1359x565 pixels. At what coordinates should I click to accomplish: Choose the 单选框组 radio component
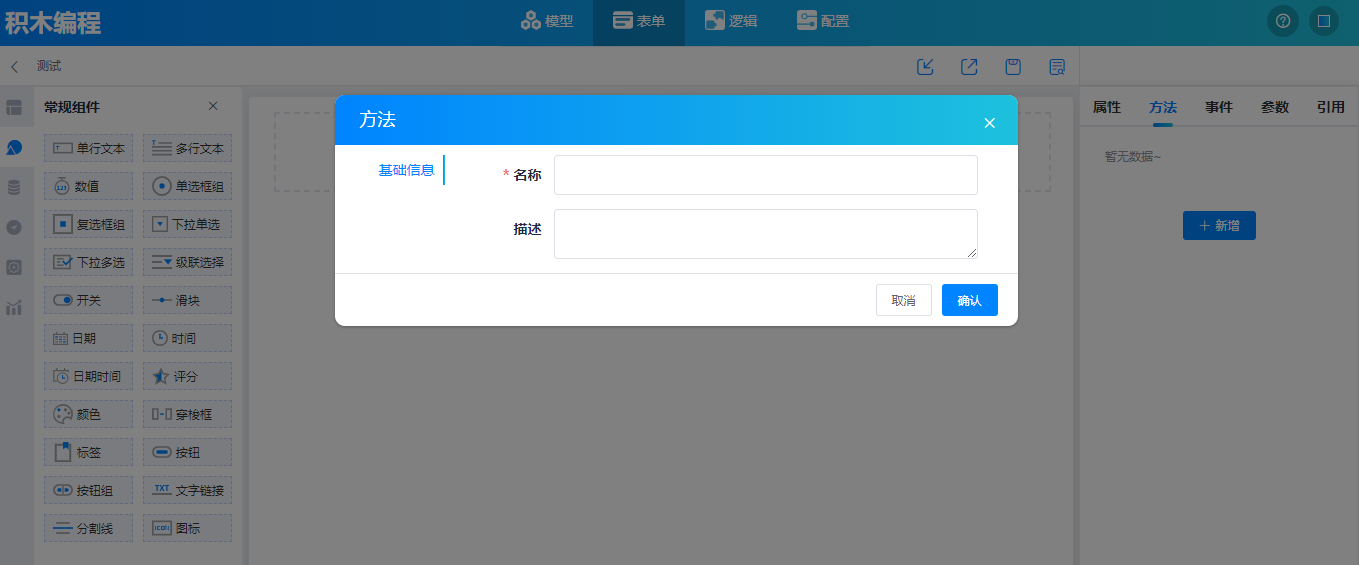coord(187,186)
